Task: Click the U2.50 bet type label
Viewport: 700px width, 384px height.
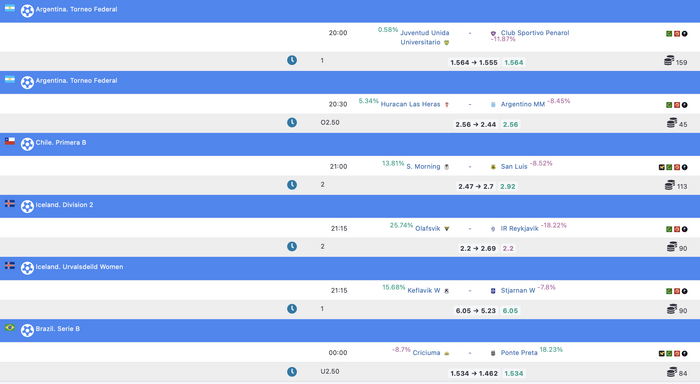Action: tap(330, 371)
